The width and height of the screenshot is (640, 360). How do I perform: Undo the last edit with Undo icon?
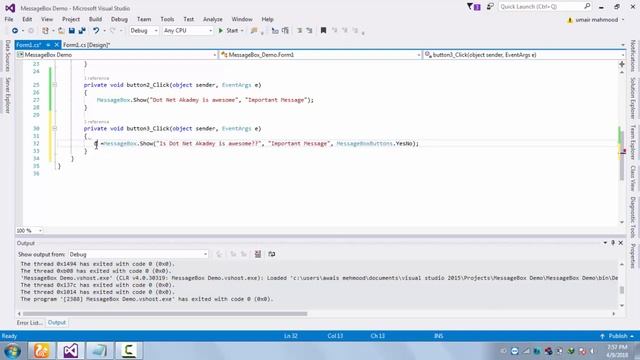[x=96, y=31]
